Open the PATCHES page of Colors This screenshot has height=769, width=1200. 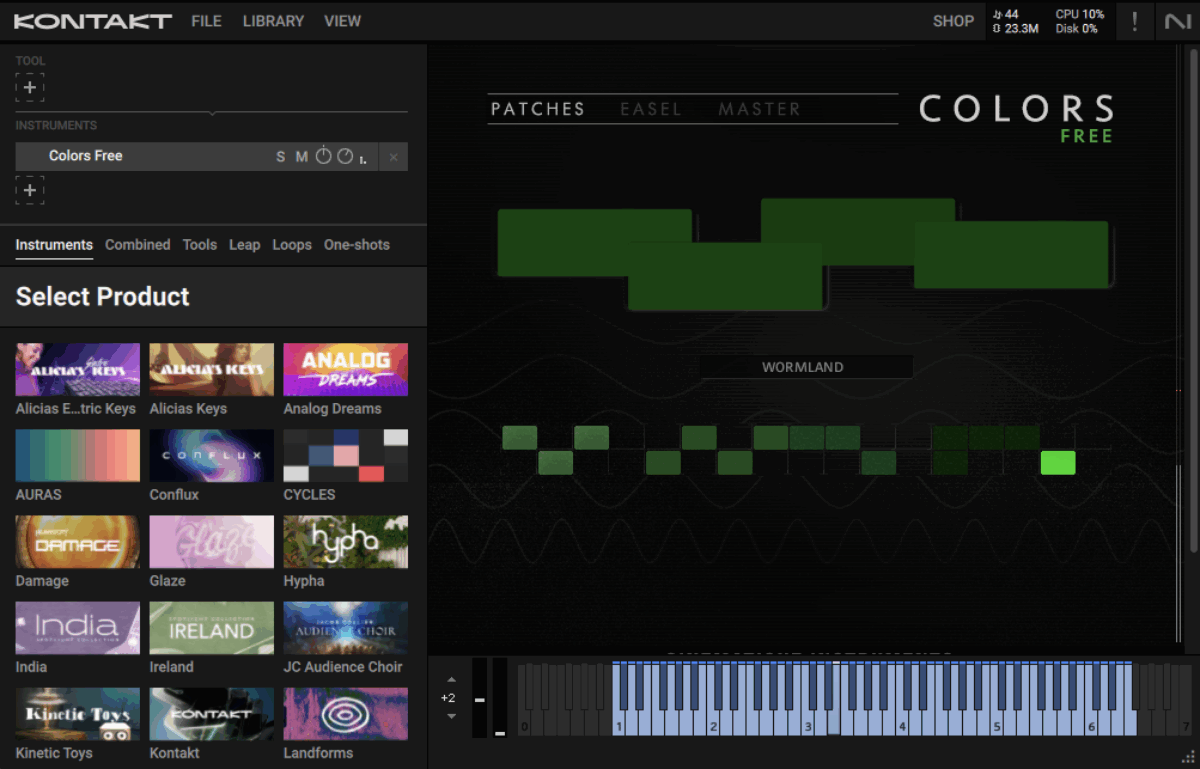pyautogui.click(x=538, y=109)
